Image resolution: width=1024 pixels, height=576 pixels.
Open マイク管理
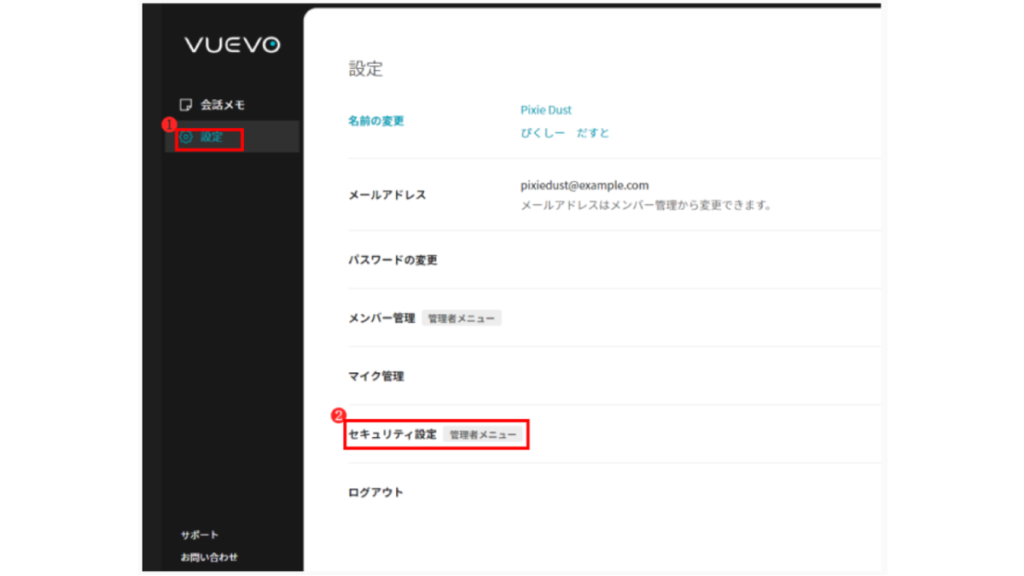375,376
